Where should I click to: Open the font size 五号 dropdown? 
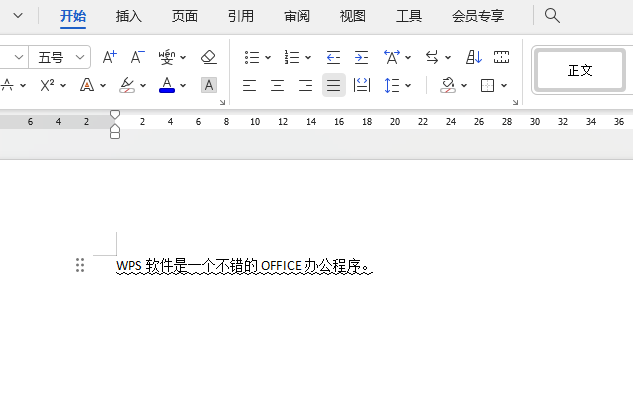pos(59,57)
